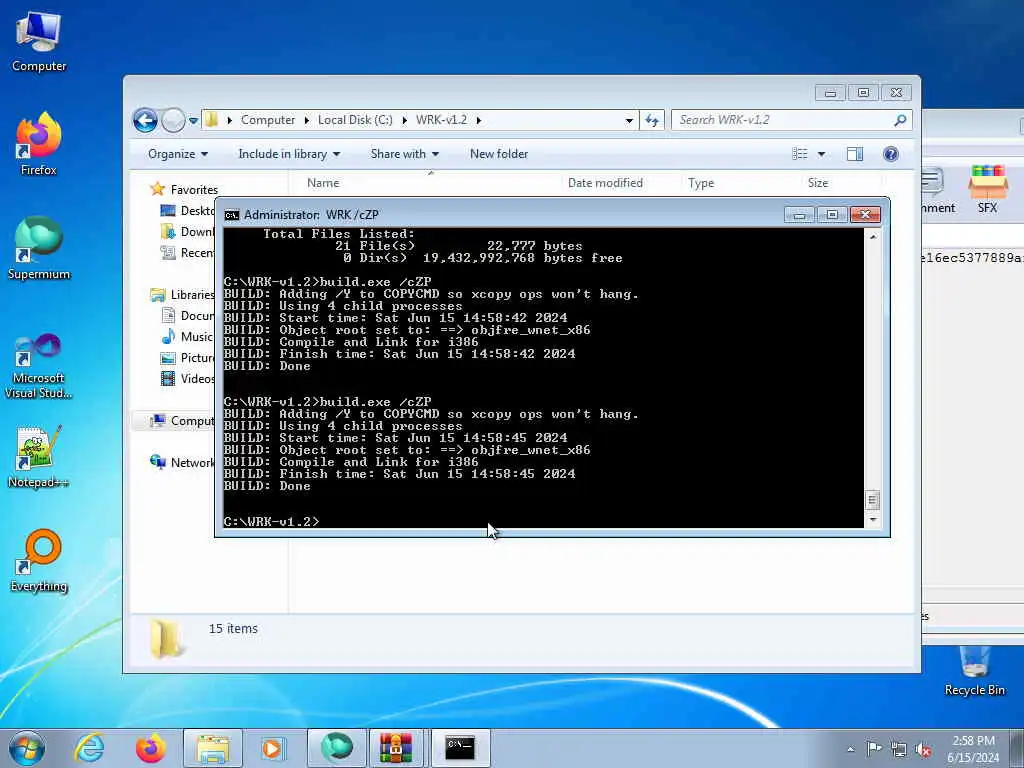Open recent pages dropdown next to Forward button
Viewport: 1024px width, 768px height.
pyautogui.click(x=193, y=121)
